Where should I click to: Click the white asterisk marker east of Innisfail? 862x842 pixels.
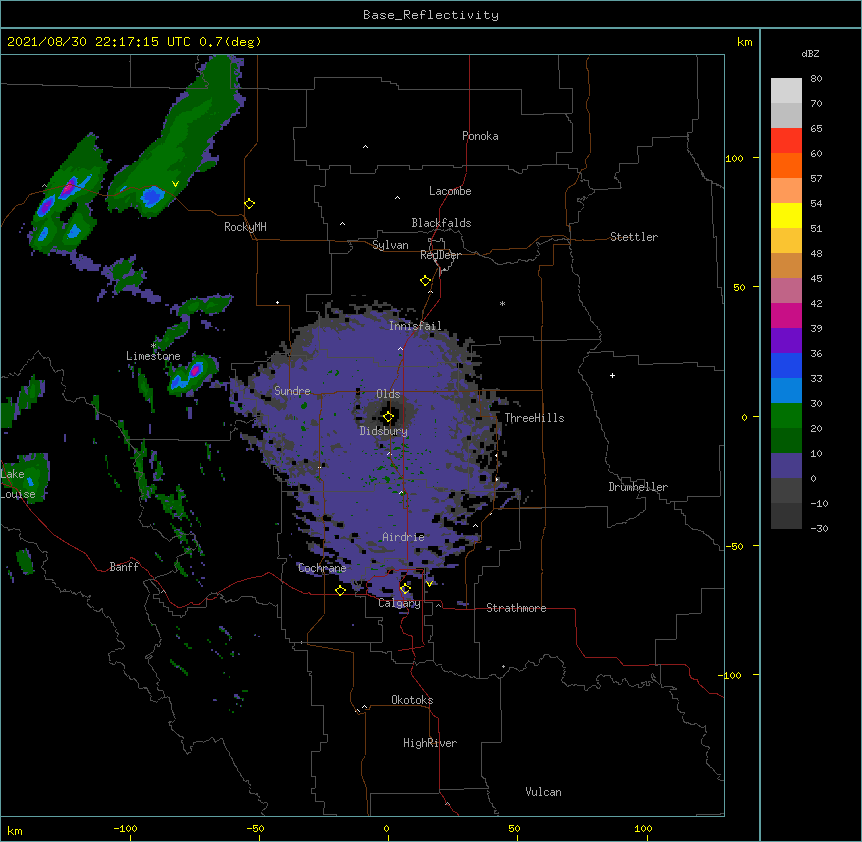502,303
